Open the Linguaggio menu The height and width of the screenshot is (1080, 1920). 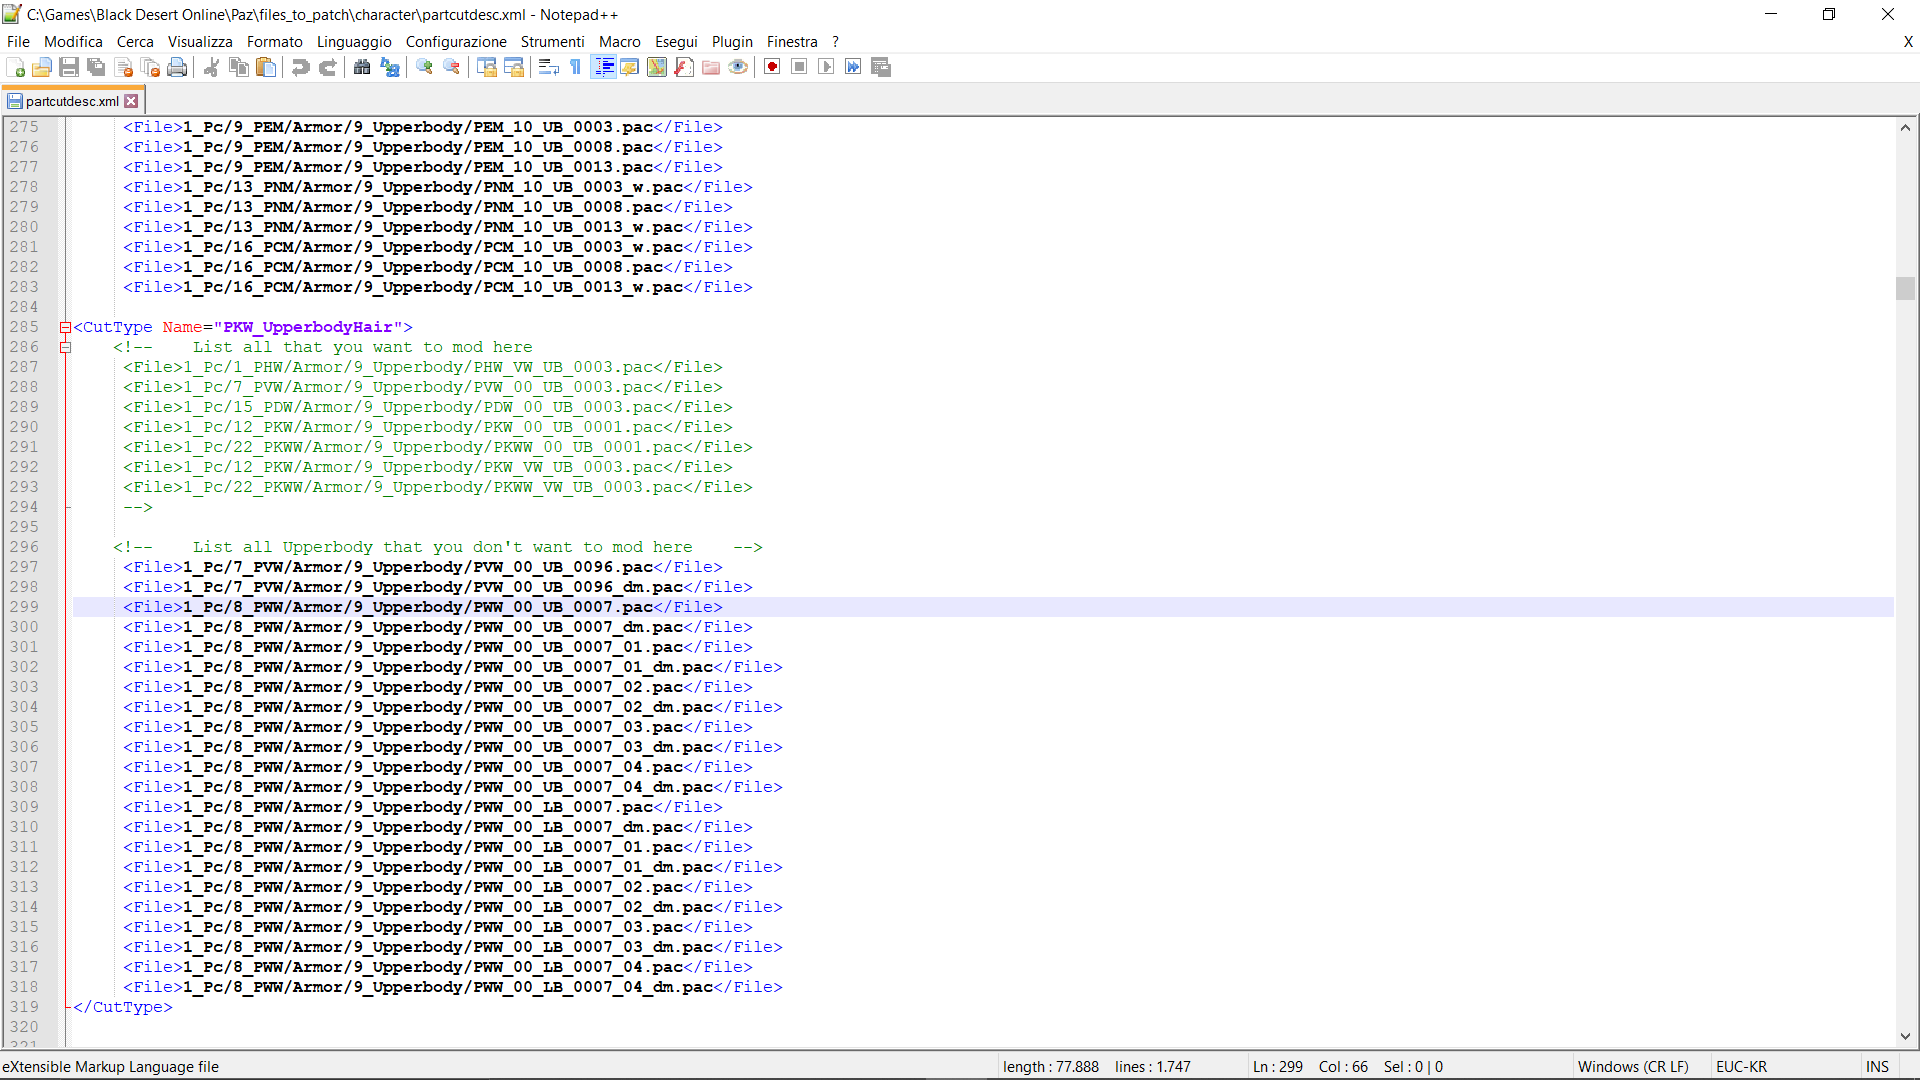coord(354,41)
